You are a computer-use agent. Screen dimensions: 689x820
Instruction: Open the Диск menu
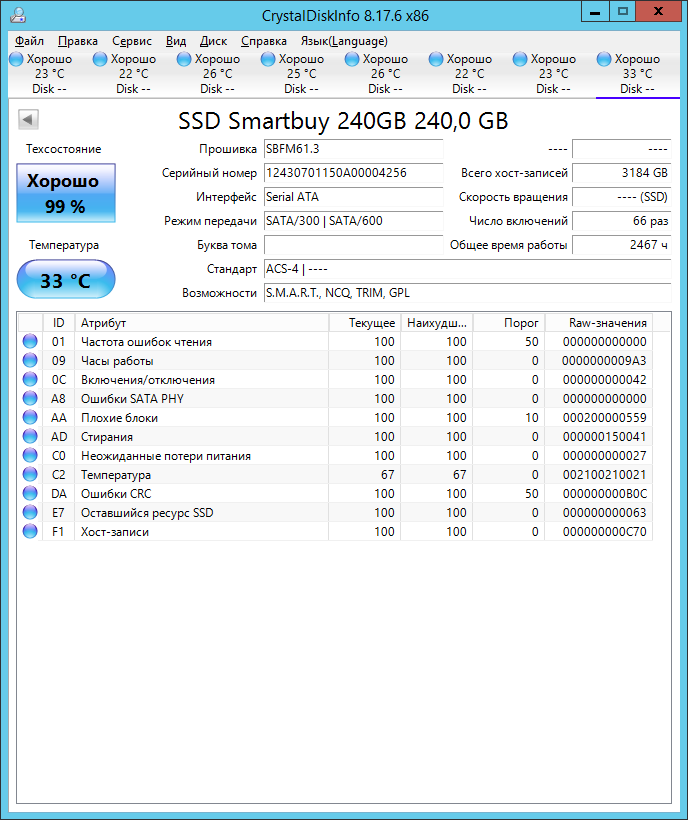(213, 41)
